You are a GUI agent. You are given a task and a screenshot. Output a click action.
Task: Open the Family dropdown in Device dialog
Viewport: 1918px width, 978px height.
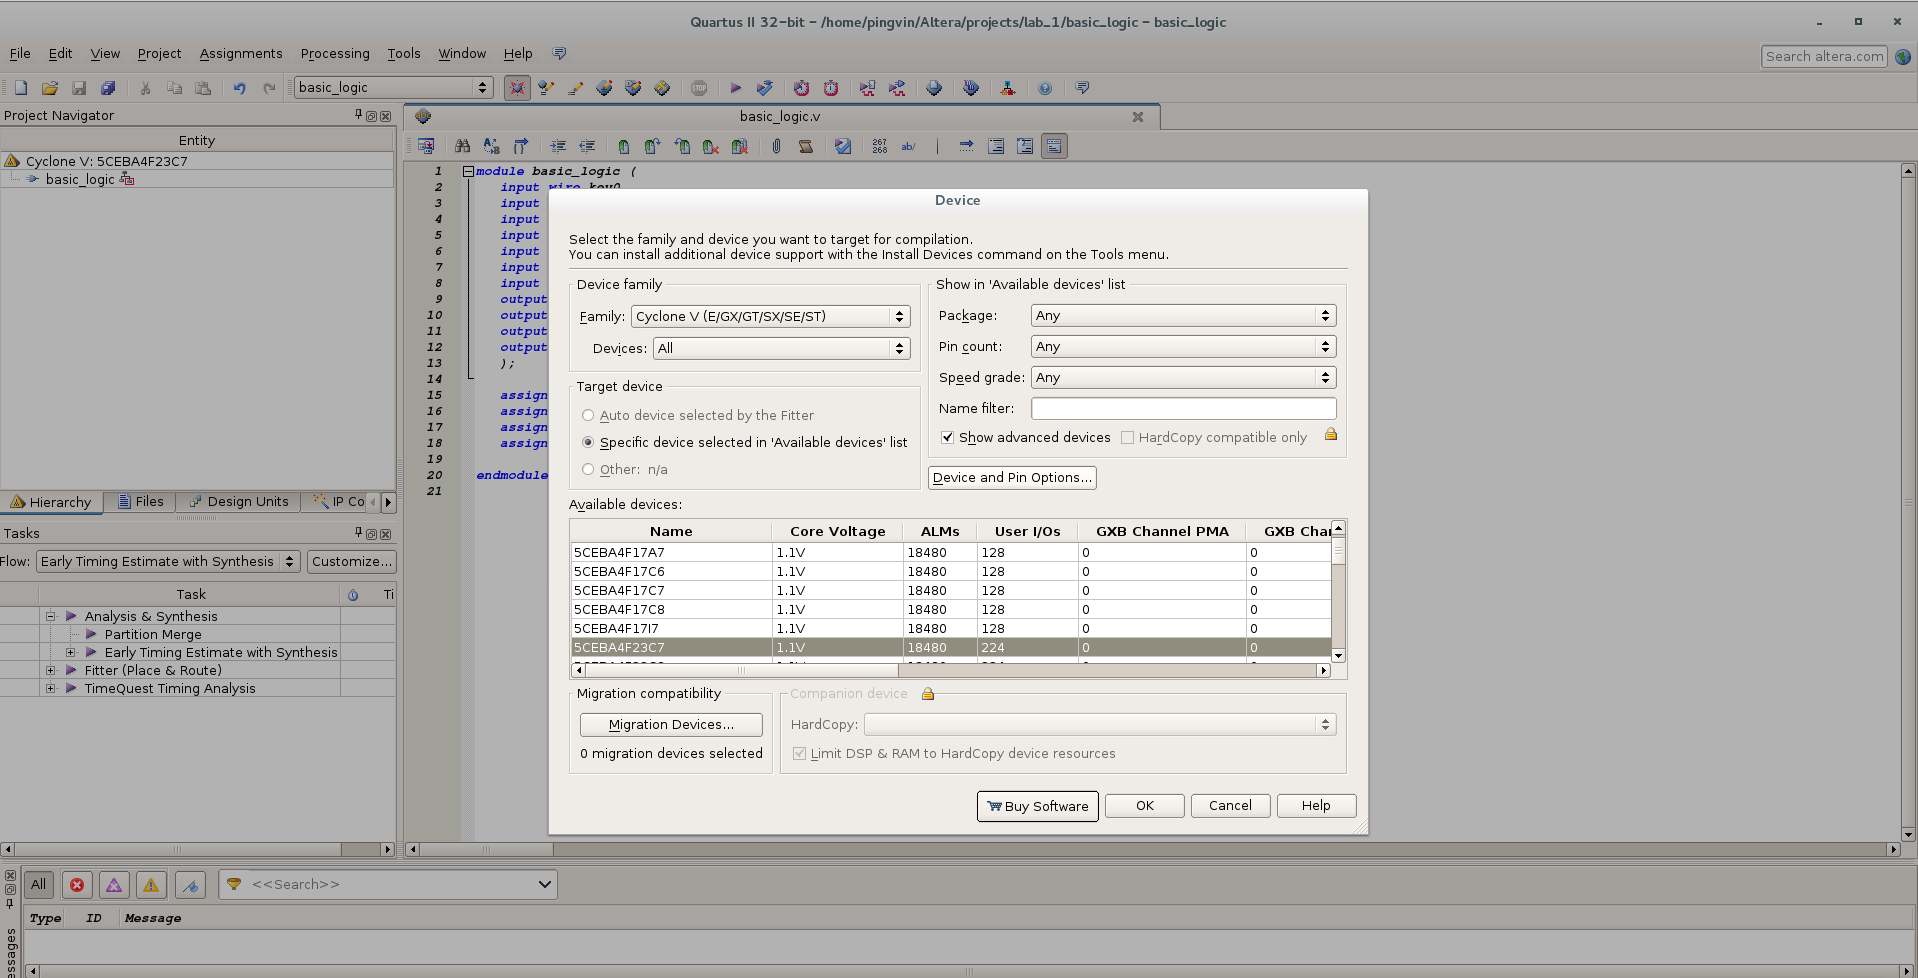point(770,316)
